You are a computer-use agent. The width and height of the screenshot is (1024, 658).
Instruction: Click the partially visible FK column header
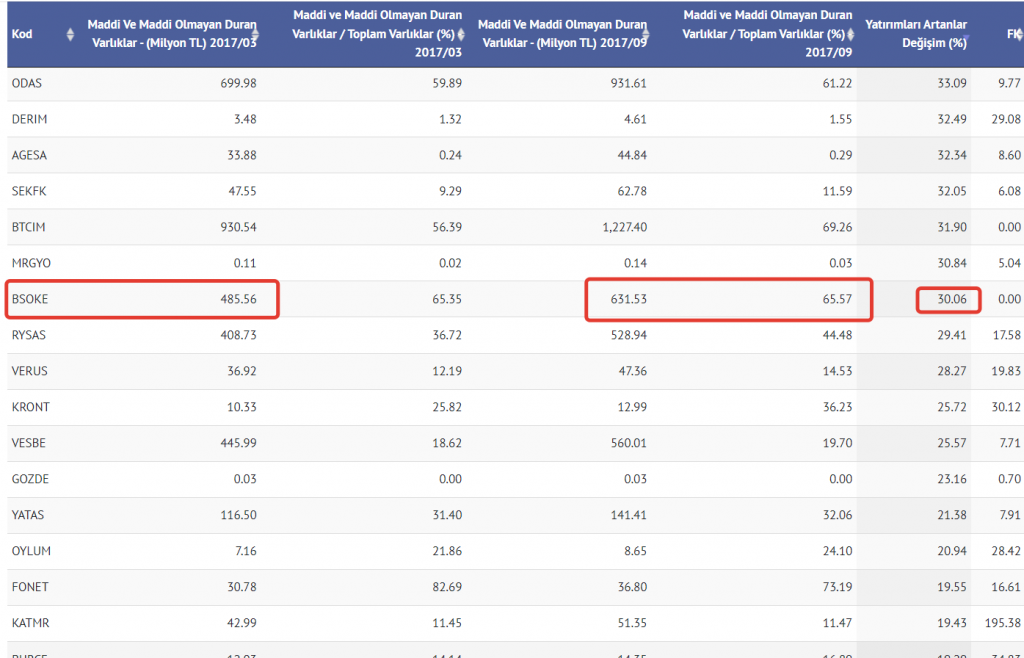click(1012, 34)
